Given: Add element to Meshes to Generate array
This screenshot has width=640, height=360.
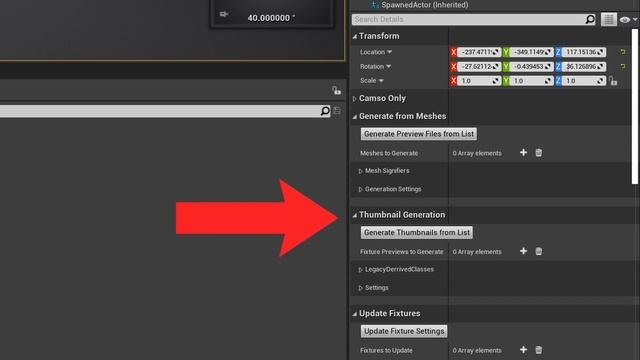Looking at the screenshot, I should [x=523, y=153].
